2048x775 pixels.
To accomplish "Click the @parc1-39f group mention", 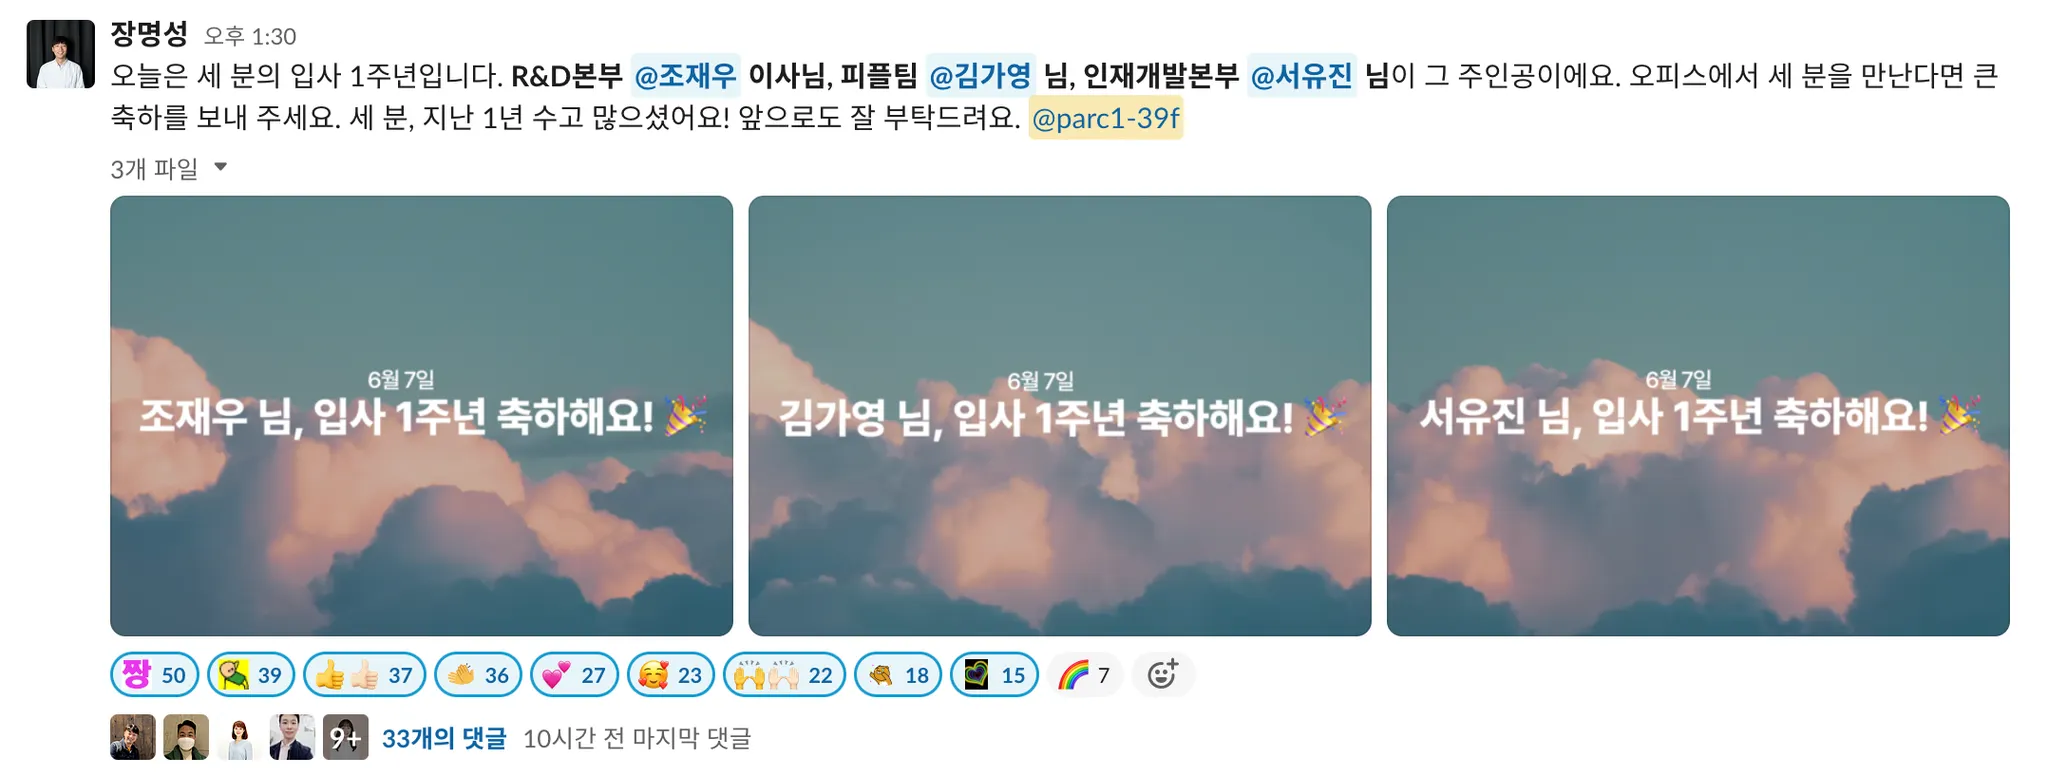I will (x=1106, y=118).
